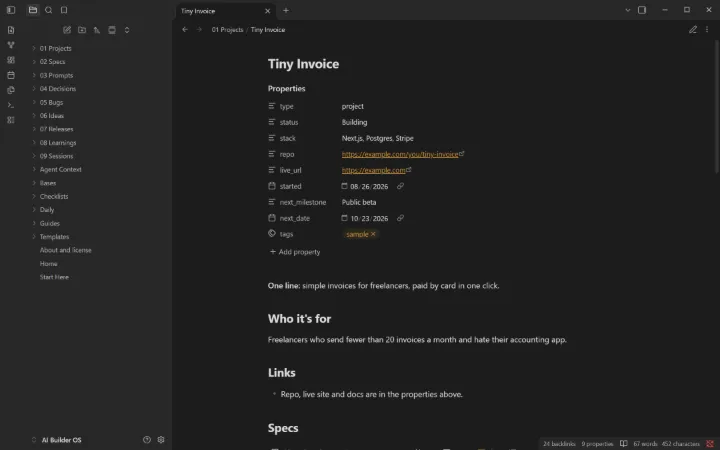Click the auto-reveal current file icon

coord(112,30)
